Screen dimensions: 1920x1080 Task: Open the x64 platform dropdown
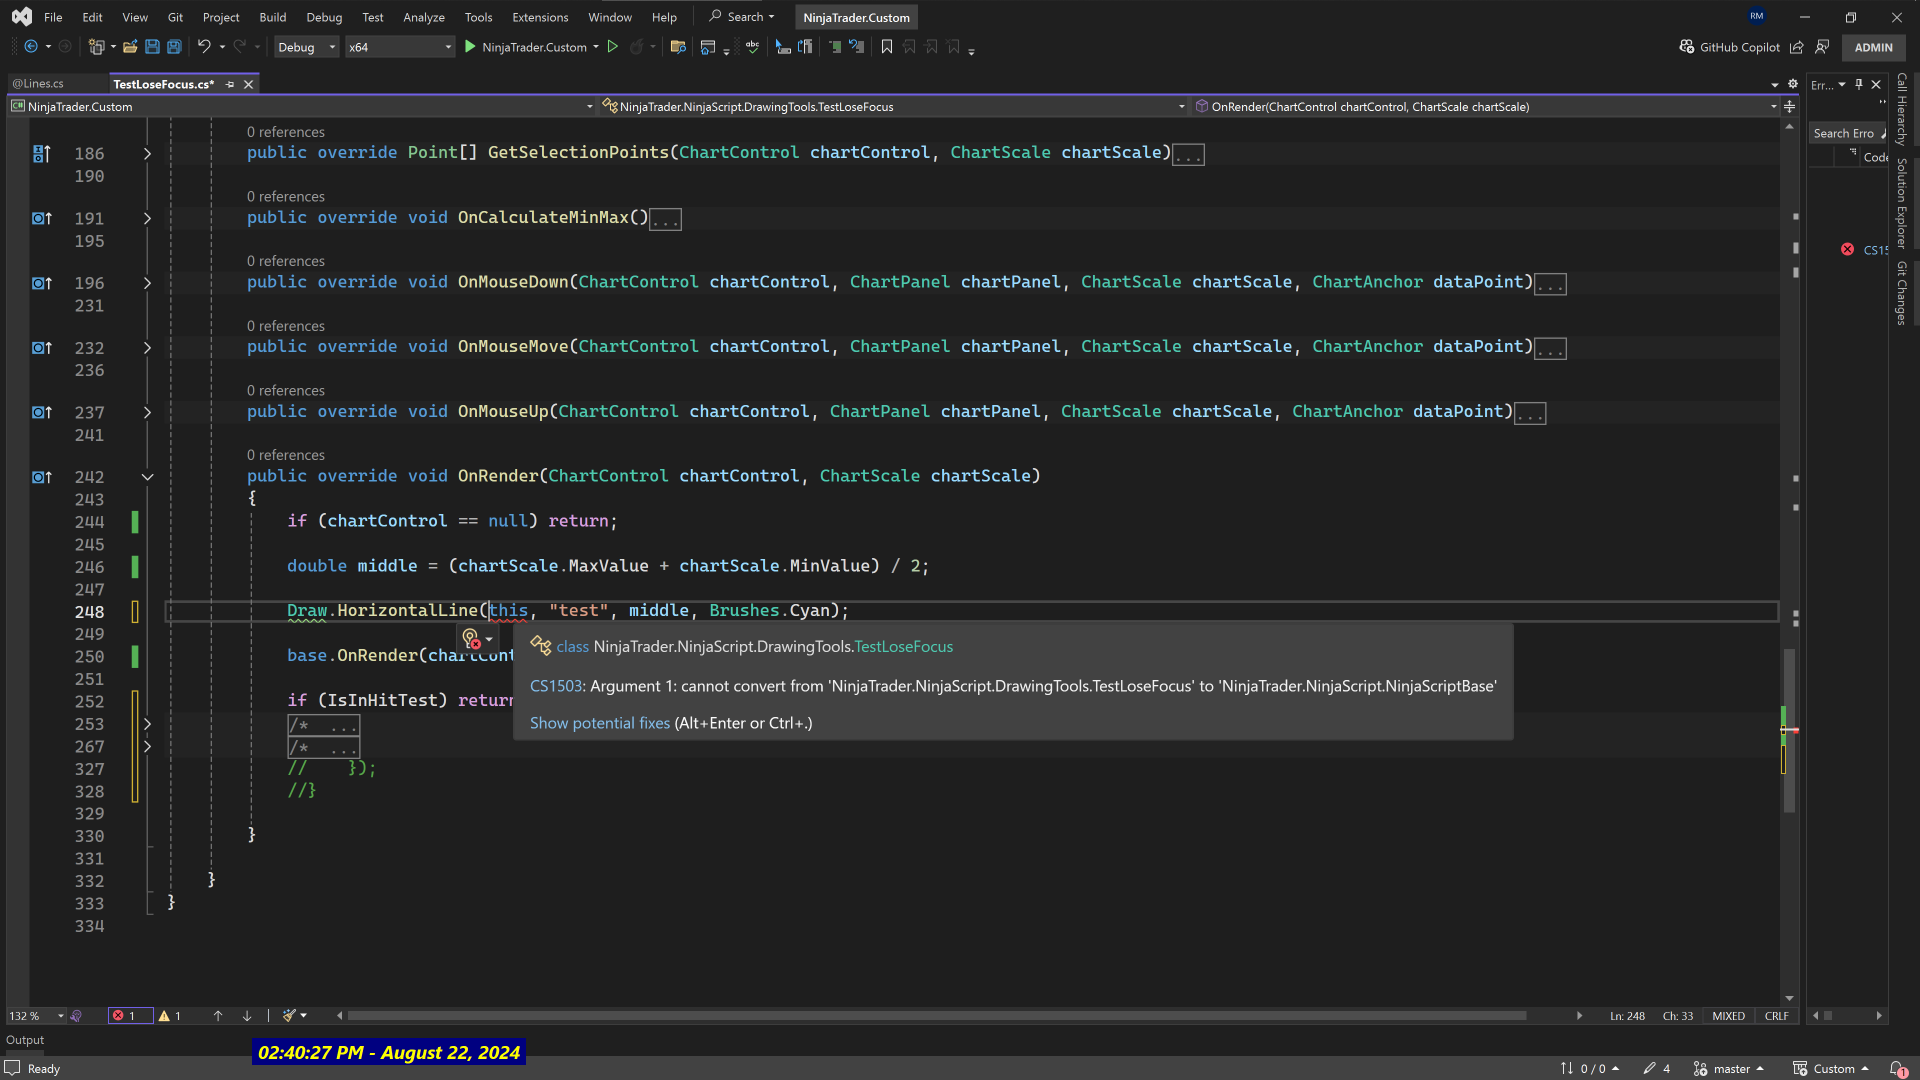pyautogui.click(x=399, y=47)
